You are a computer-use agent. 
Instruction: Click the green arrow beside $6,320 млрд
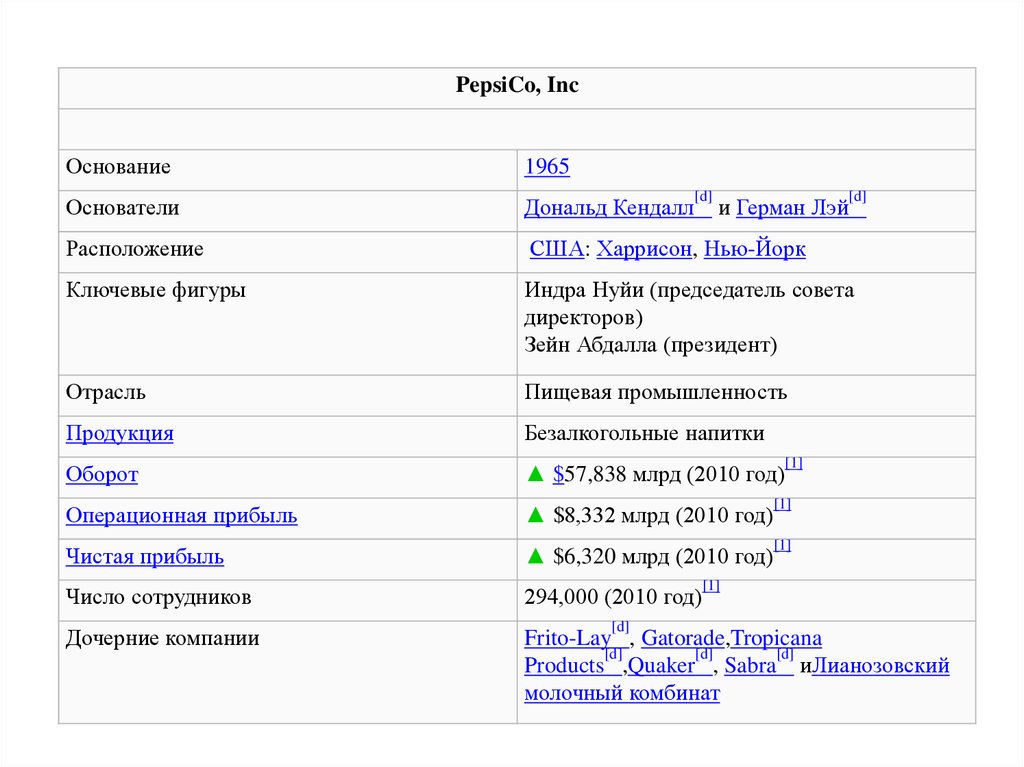[x=533, y=557]
